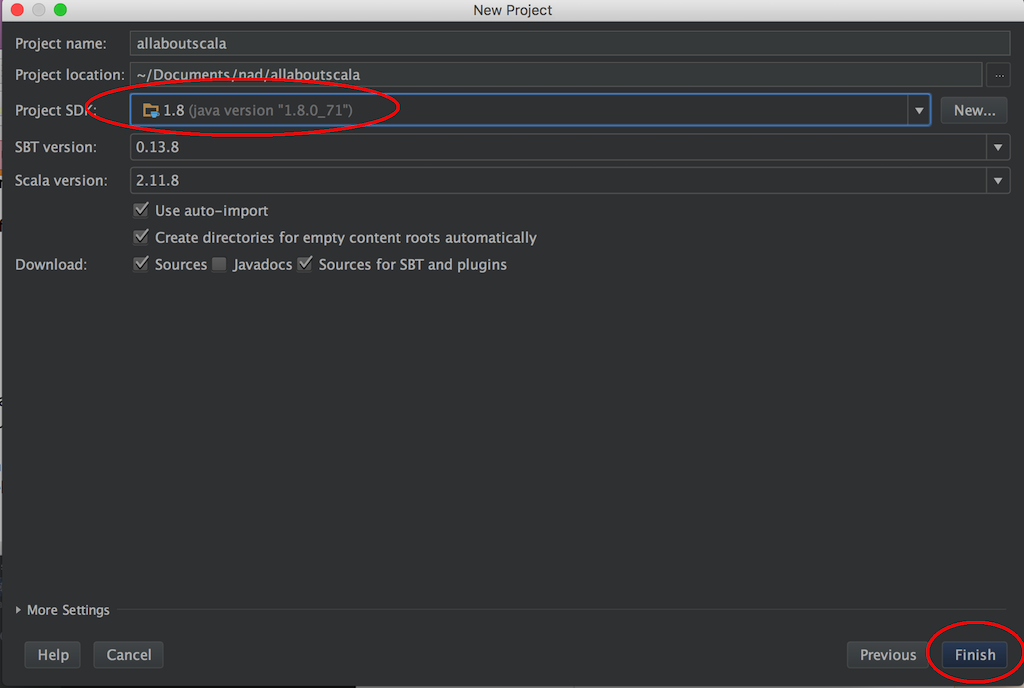The image size is (1024, 688).
Task: Click the Scala version label
Action: 61,180
